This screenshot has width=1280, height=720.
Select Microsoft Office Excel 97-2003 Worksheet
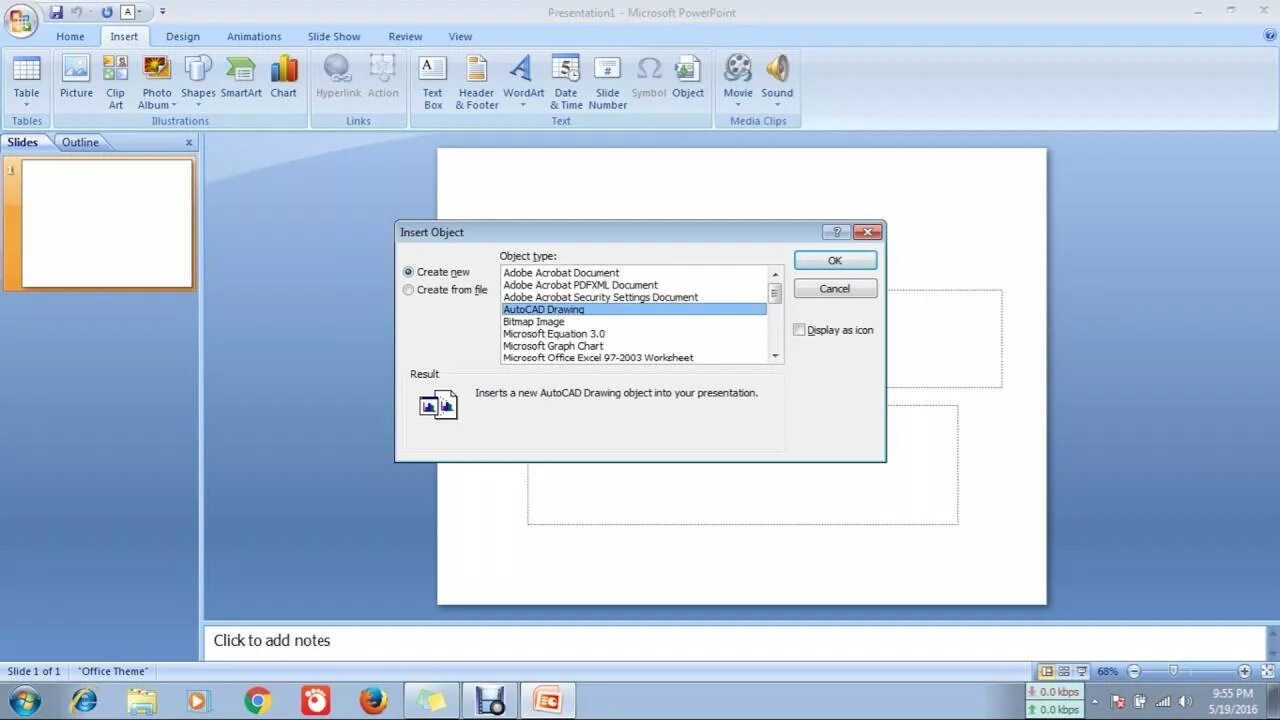point(634,358)
